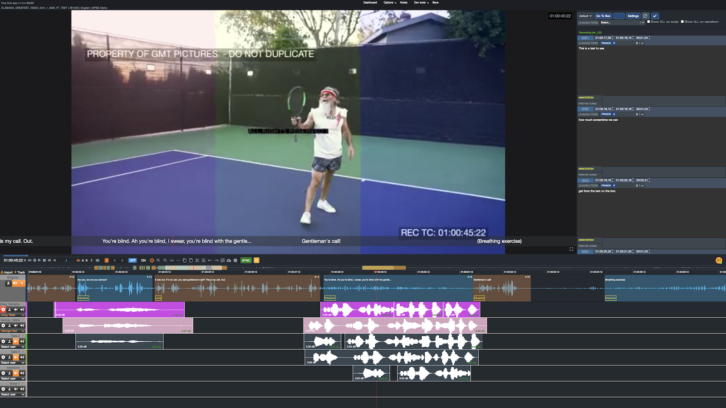The height and width of the screenshot is (408, 726).
Task: Click the box number field beside Go To Box
Action: [619, 16]
